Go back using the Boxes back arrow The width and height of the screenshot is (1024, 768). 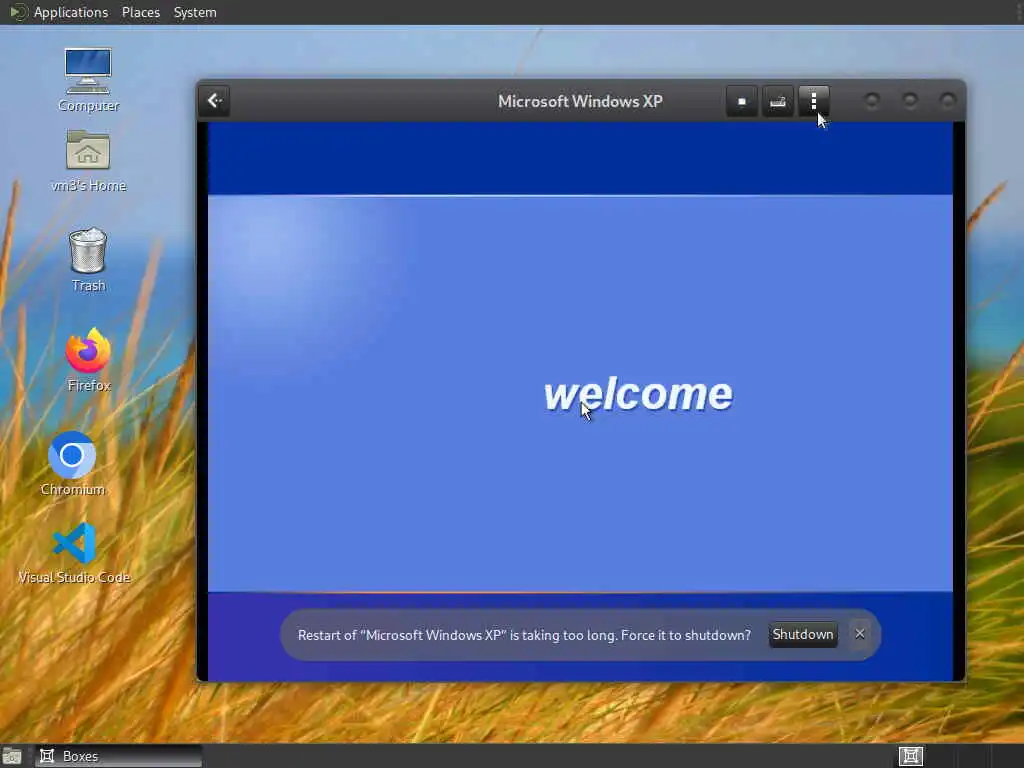pos(214,101)
